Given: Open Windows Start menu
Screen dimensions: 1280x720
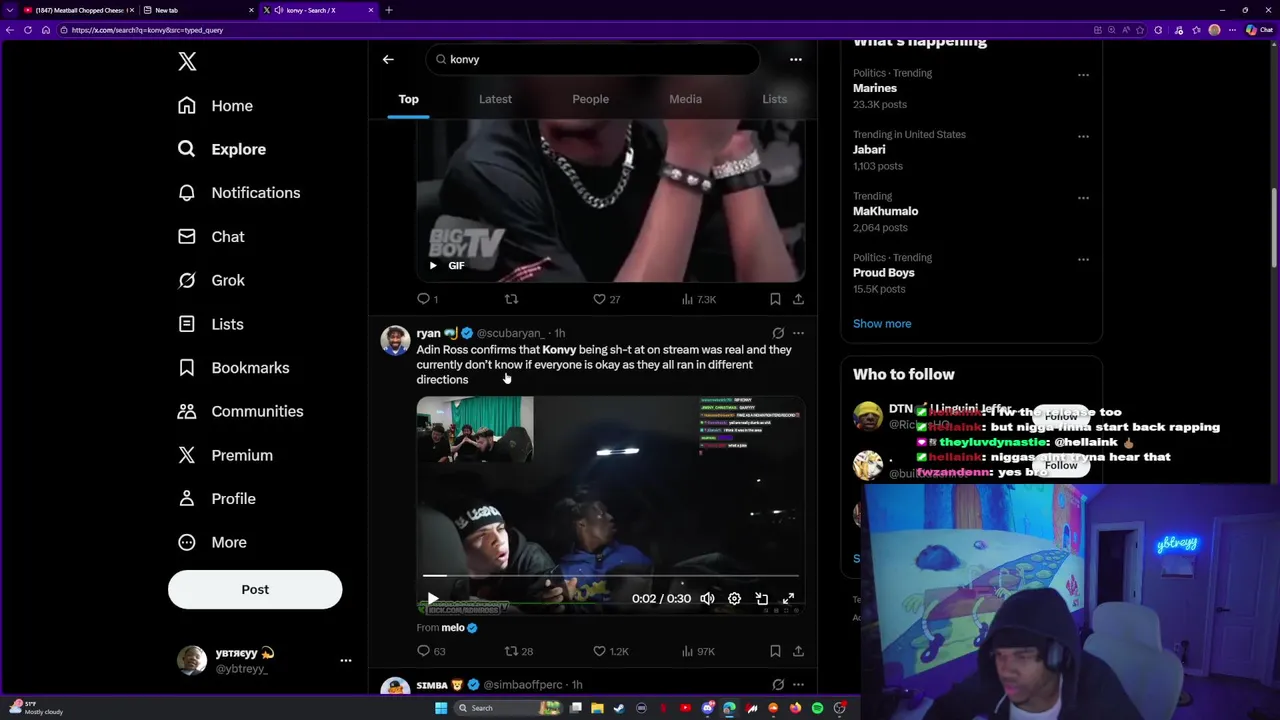Looking at the screenshot, I should tap(441, 708).
